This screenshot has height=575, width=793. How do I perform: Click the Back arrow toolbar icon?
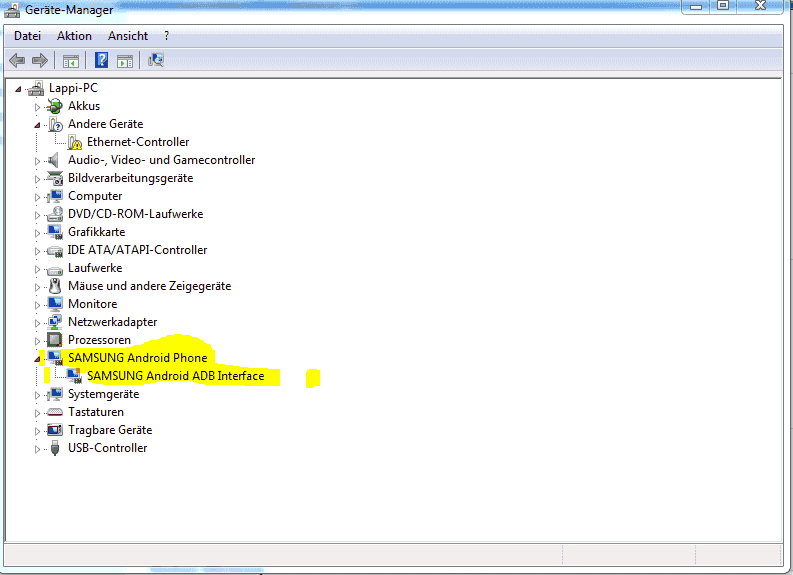(17, 61)
